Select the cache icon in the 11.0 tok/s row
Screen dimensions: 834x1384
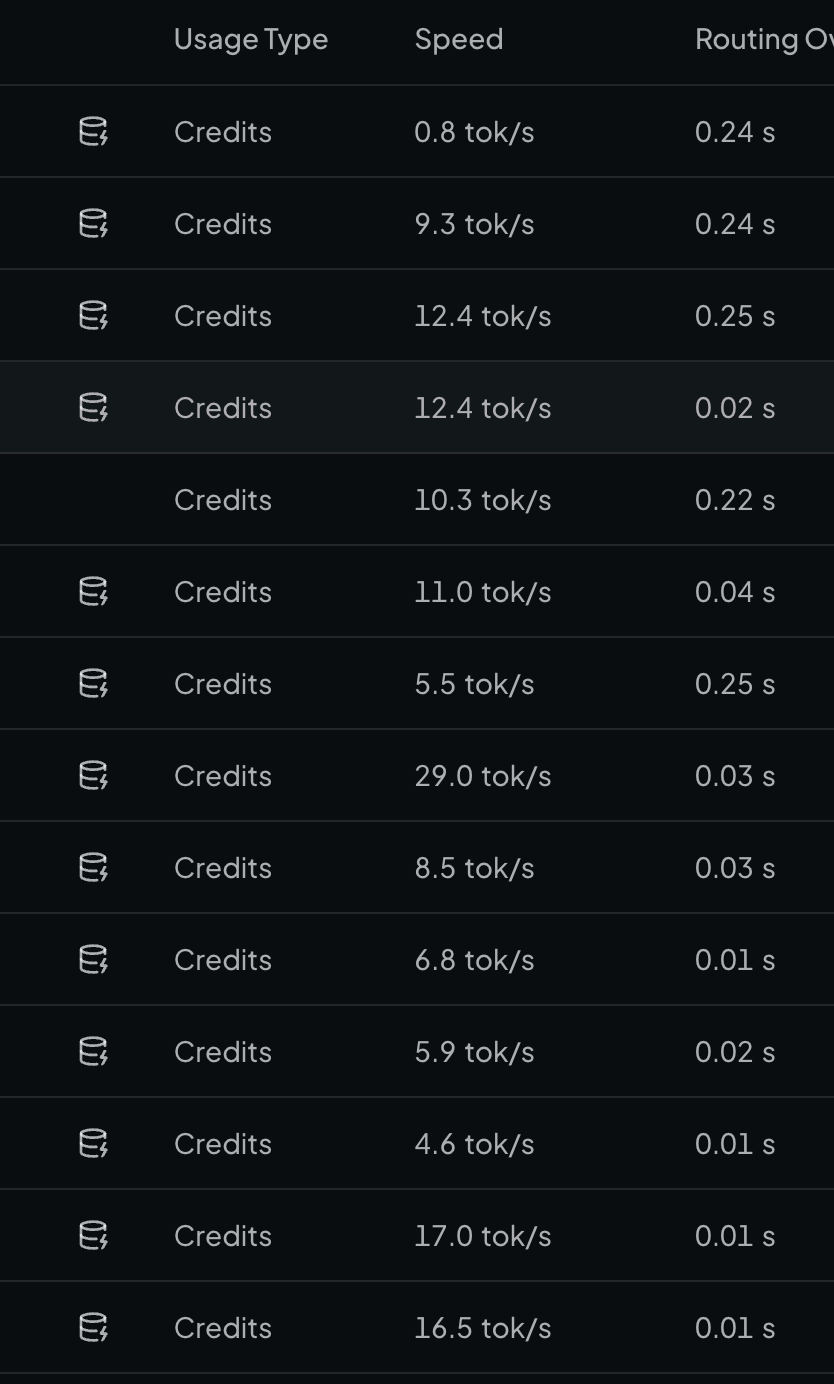pyautogui.click(x=93, y=592)
